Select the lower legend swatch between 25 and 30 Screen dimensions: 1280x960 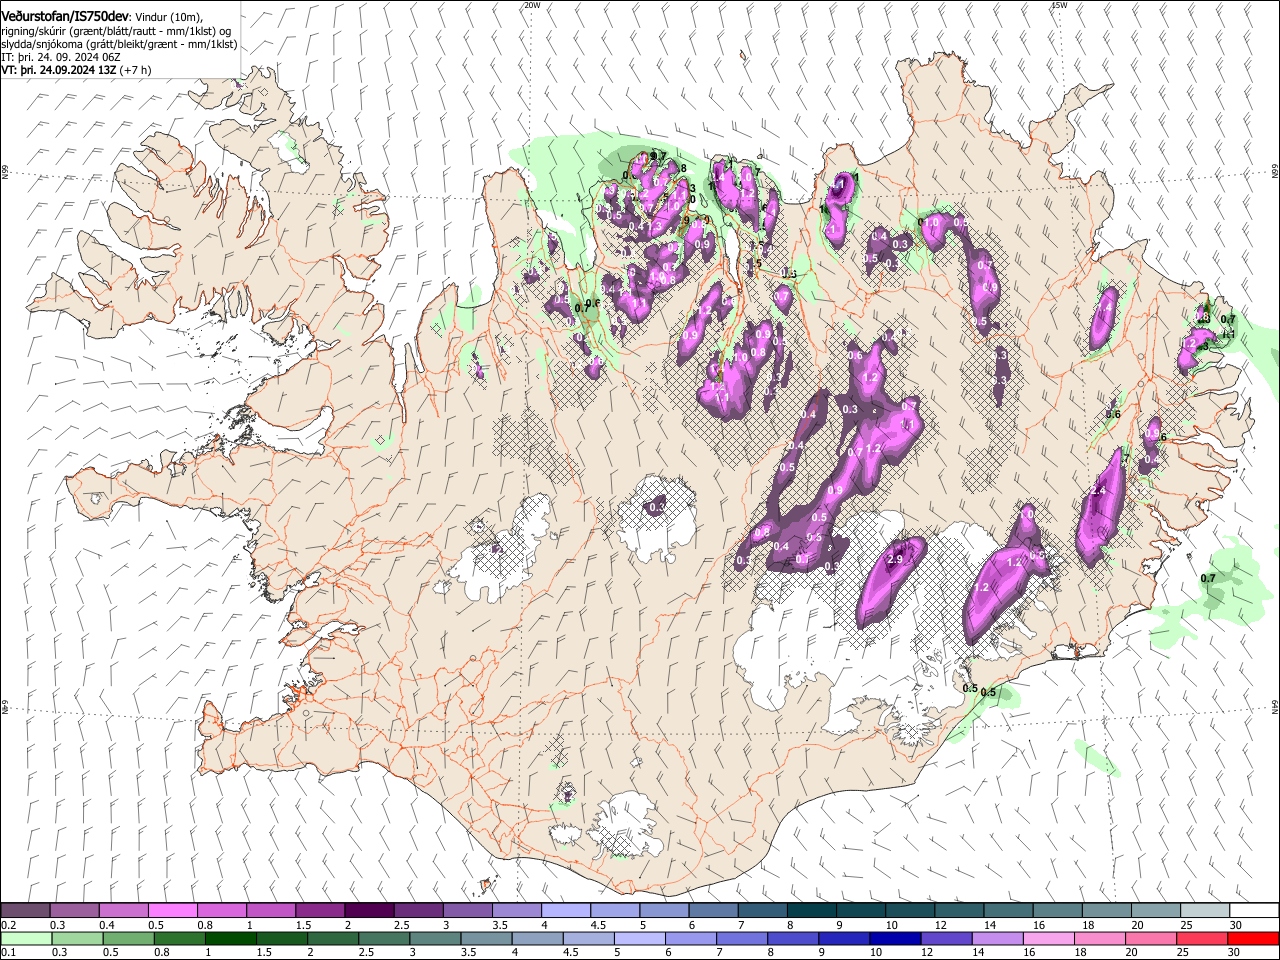[x=1202, y=938]
